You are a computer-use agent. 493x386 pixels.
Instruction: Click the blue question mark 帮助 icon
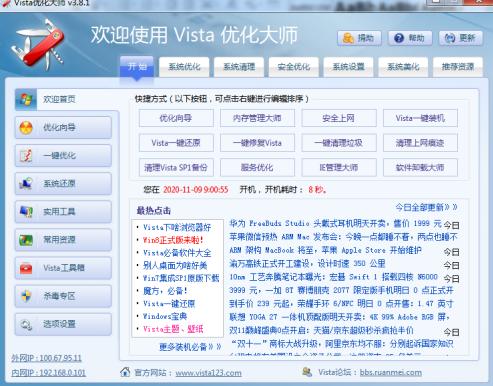coord(399,38)
